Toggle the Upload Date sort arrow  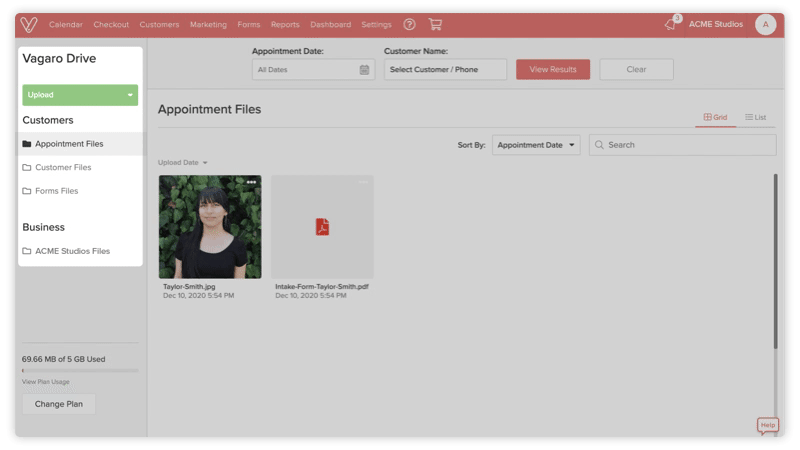pos(205,162)
